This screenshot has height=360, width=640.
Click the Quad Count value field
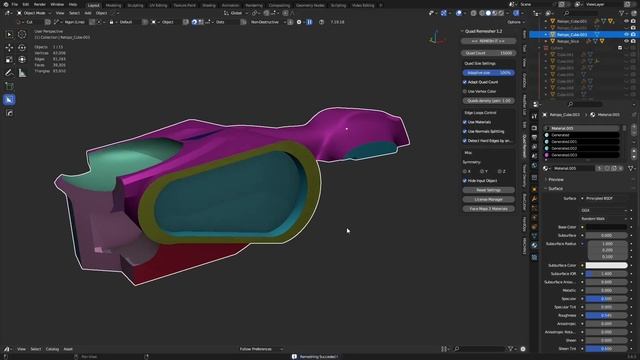point(488,53)
